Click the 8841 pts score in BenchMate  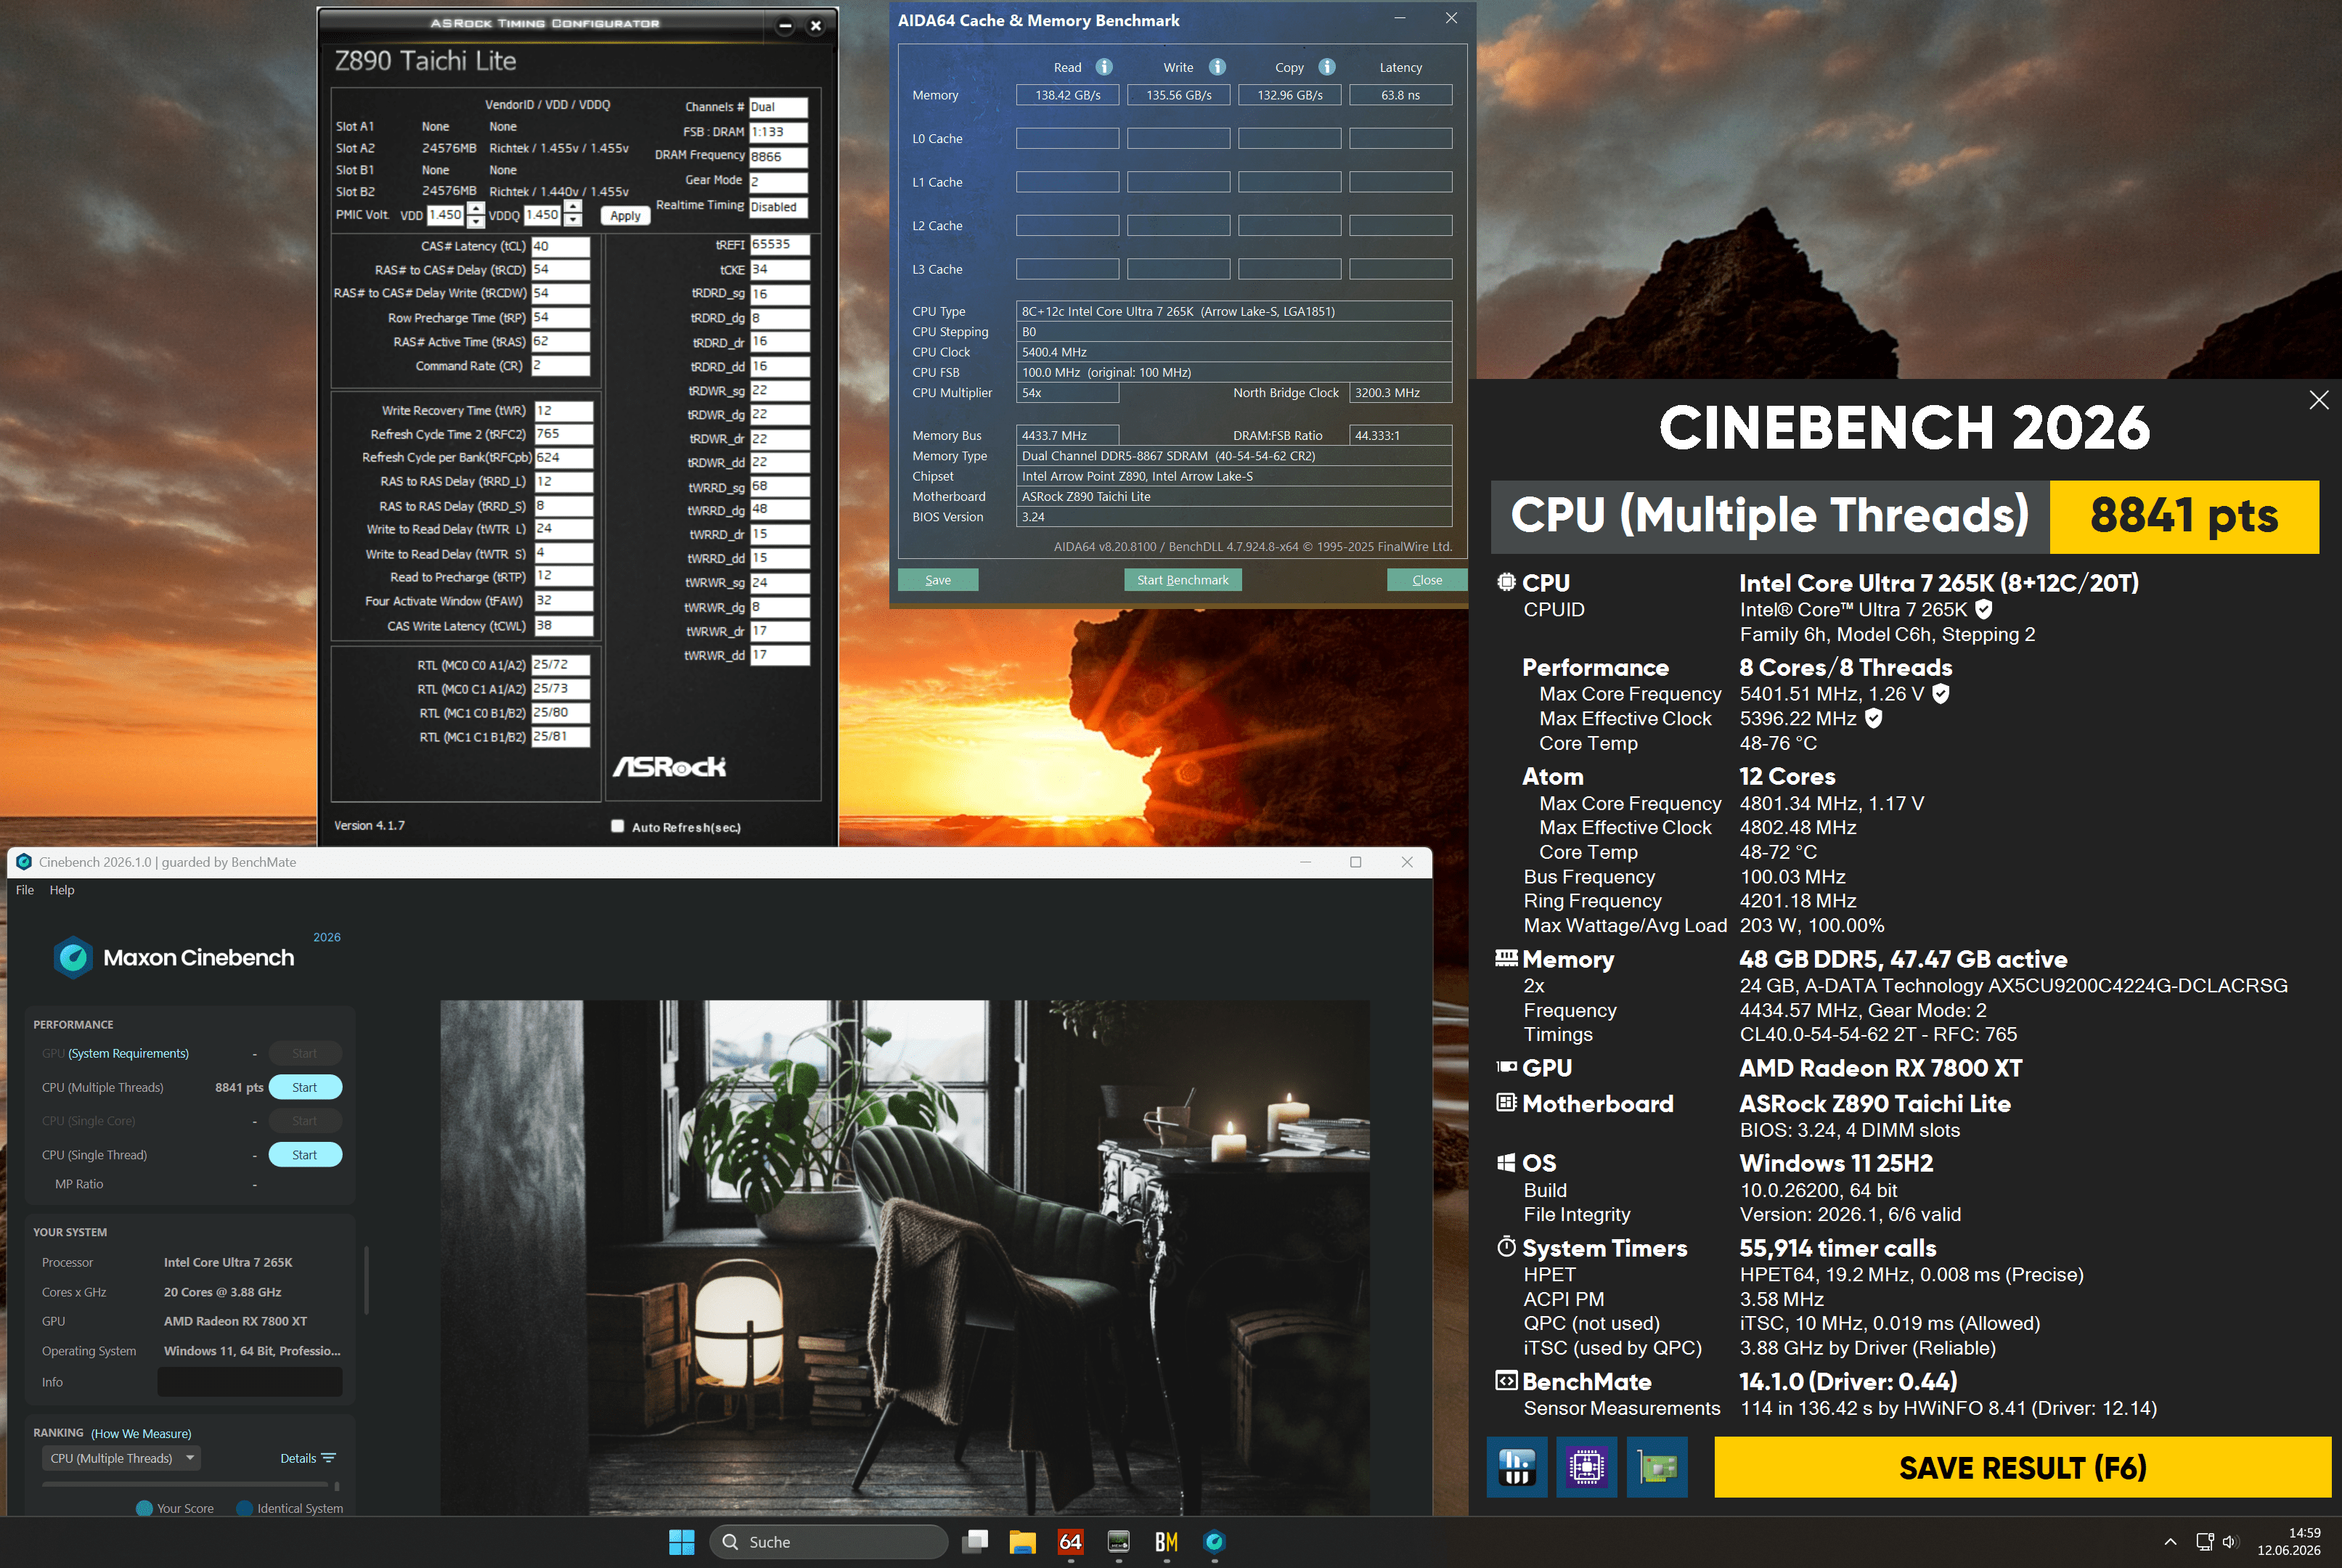pyautogui.click(x=2184, y=516)
